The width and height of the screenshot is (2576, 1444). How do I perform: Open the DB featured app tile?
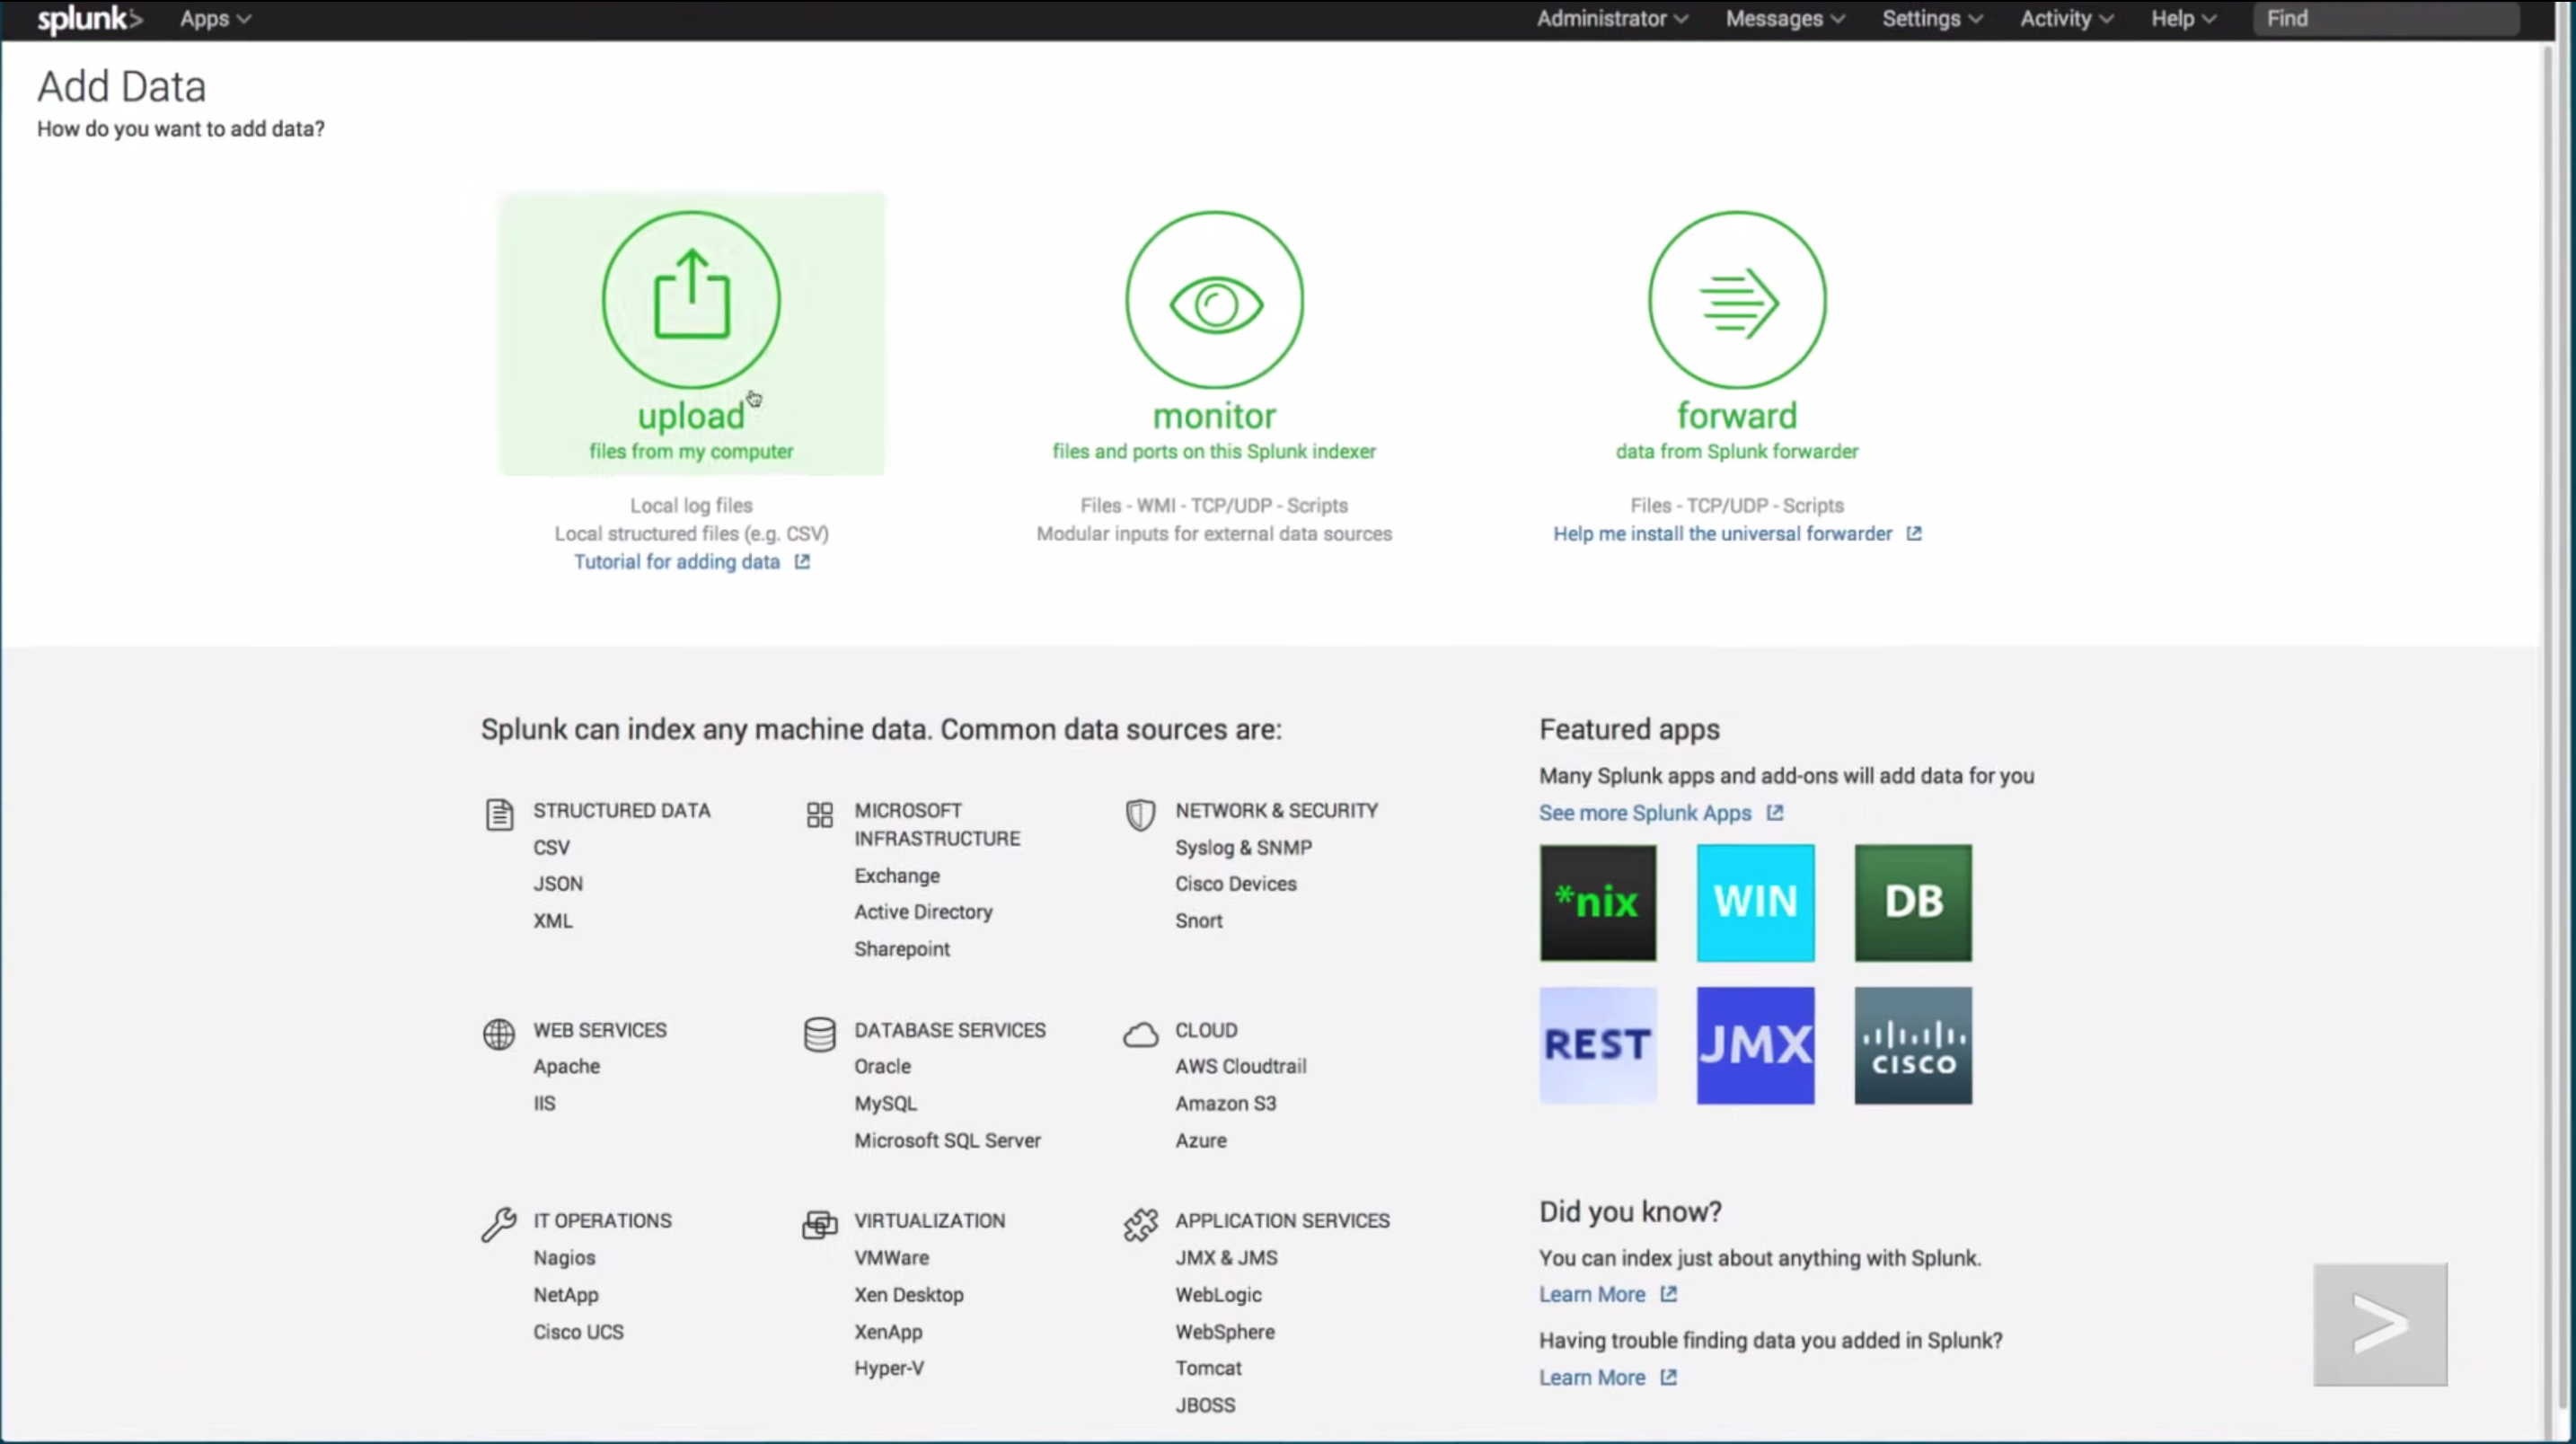(1912, 902)
